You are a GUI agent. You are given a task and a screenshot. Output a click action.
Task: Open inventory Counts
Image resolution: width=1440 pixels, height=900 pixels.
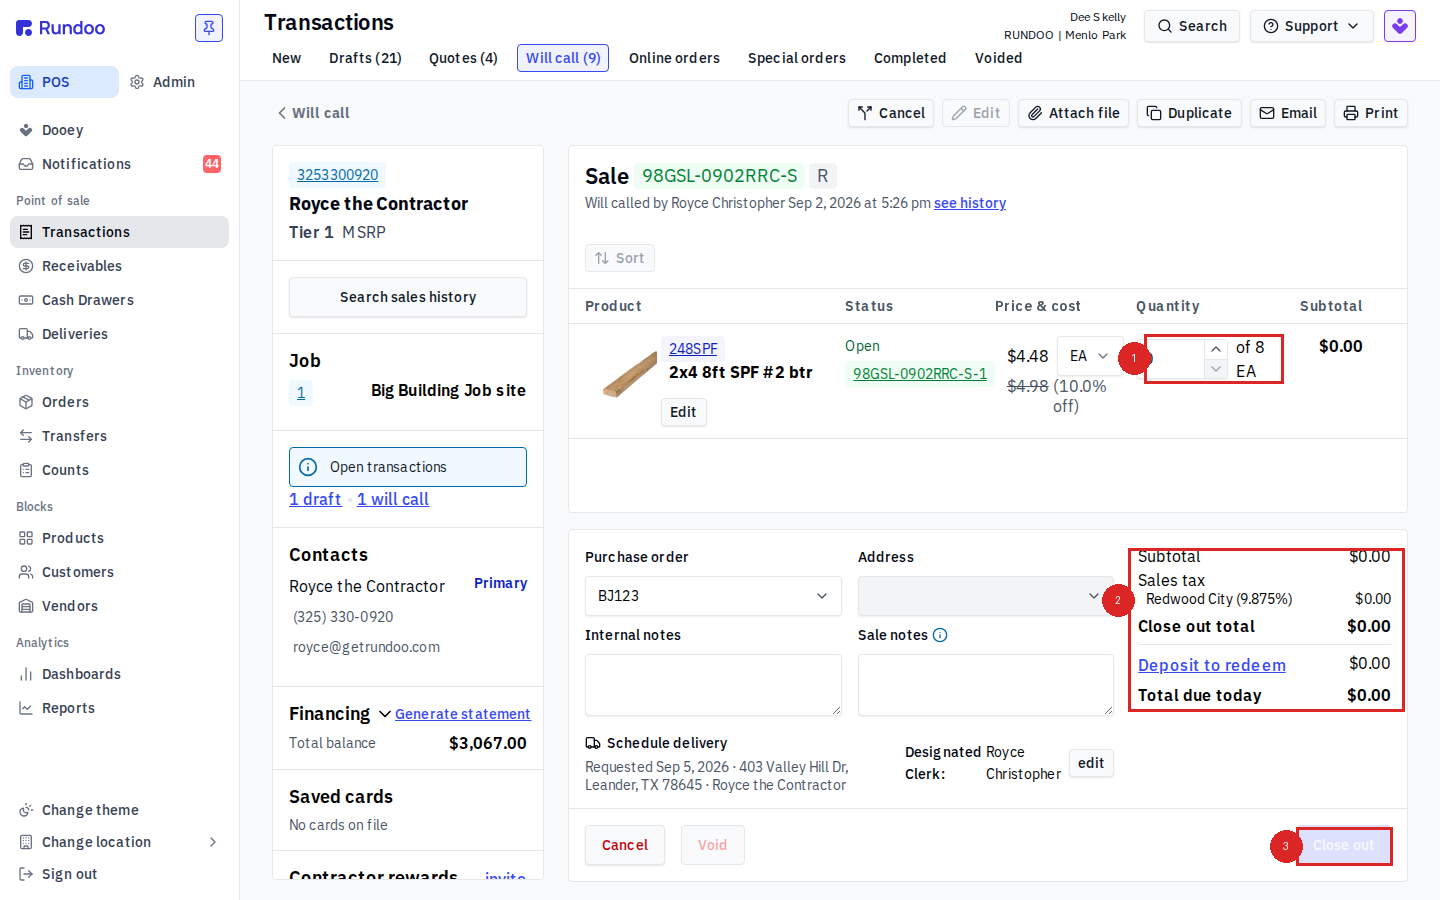coord(65,470)
